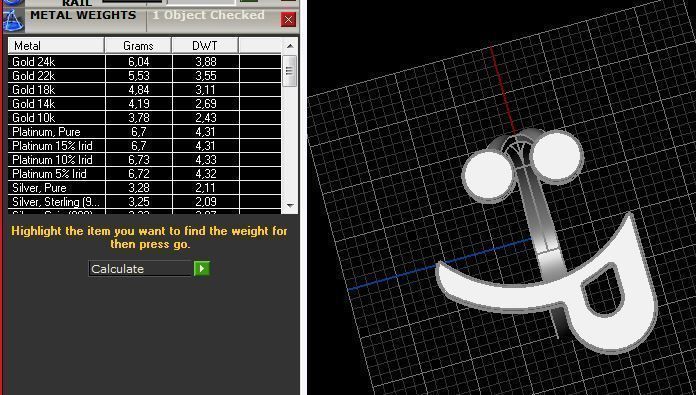The width and height of the screenshot is (696, 395).
Task: Select the Gold 10k row
Action: click(x=145, y=118)
